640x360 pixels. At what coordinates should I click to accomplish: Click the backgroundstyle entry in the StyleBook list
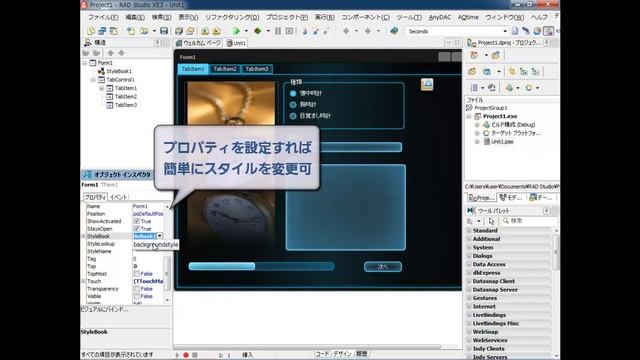point(156,244)
